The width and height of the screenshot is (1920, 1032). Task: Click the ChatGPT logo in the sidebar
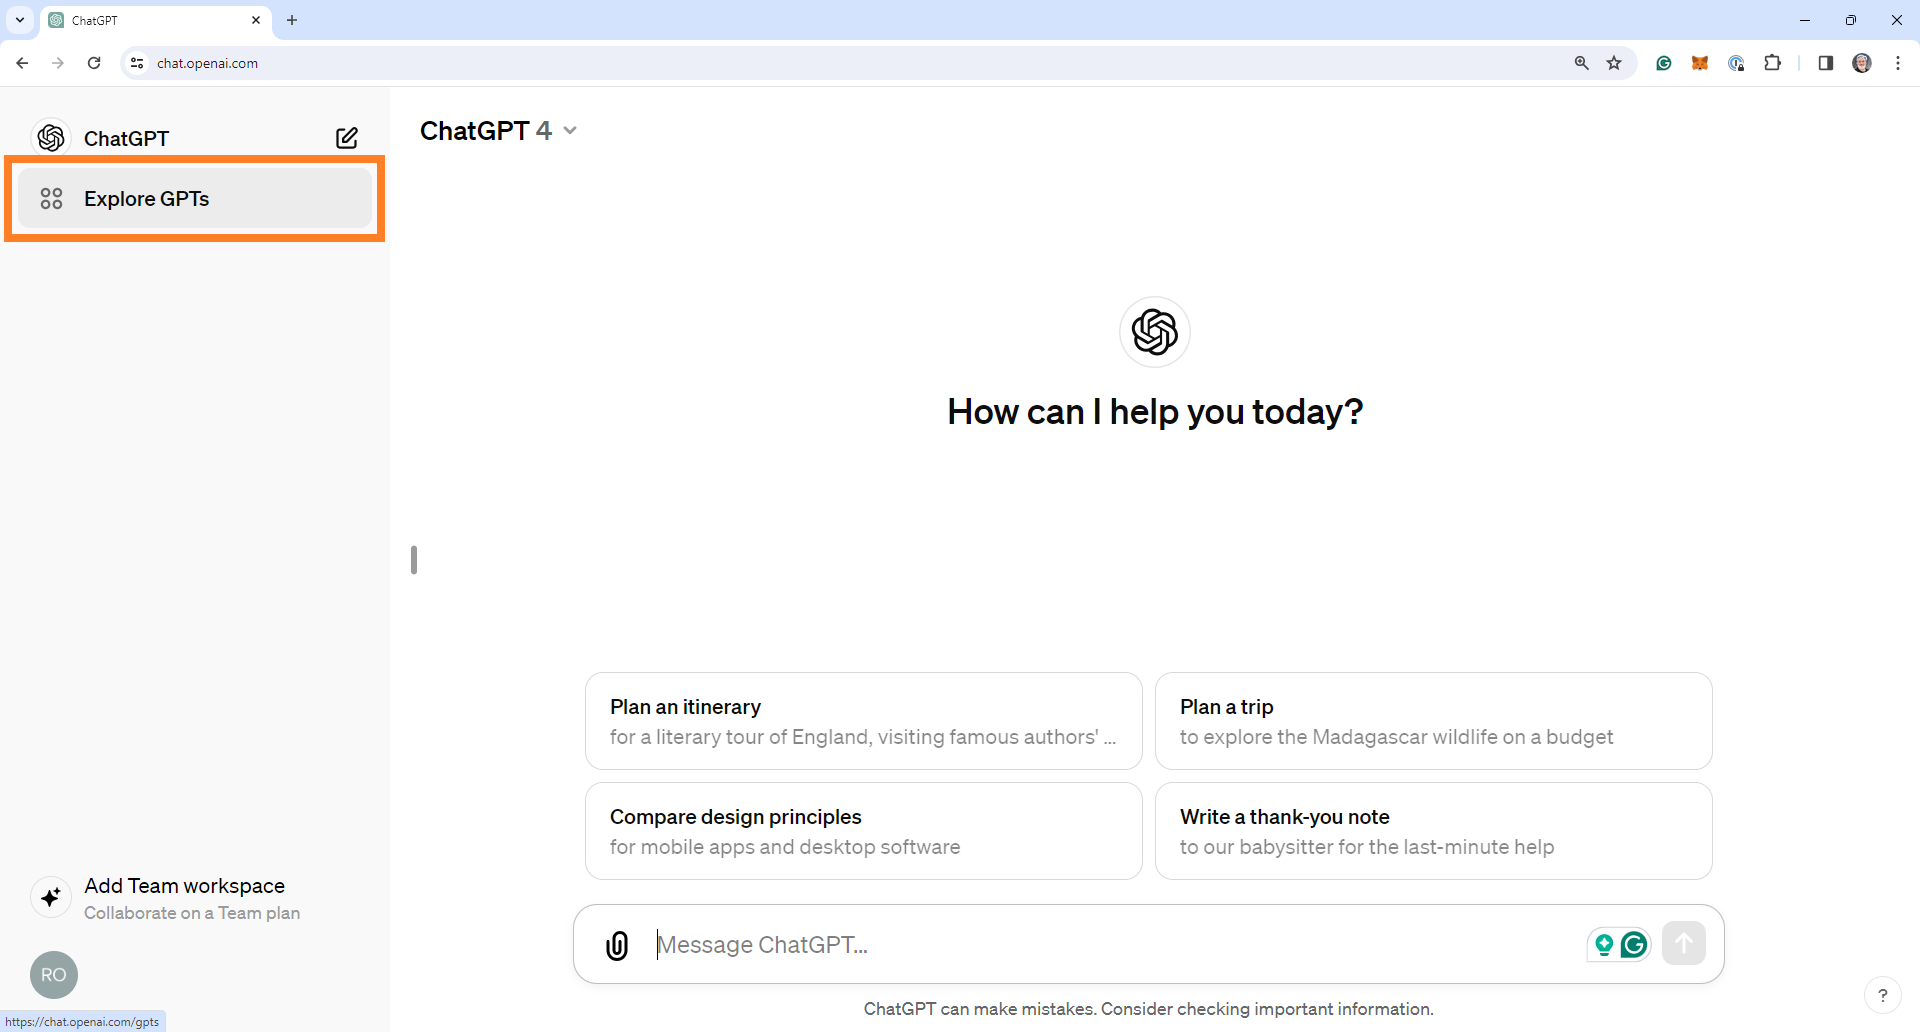pos(51,138)
